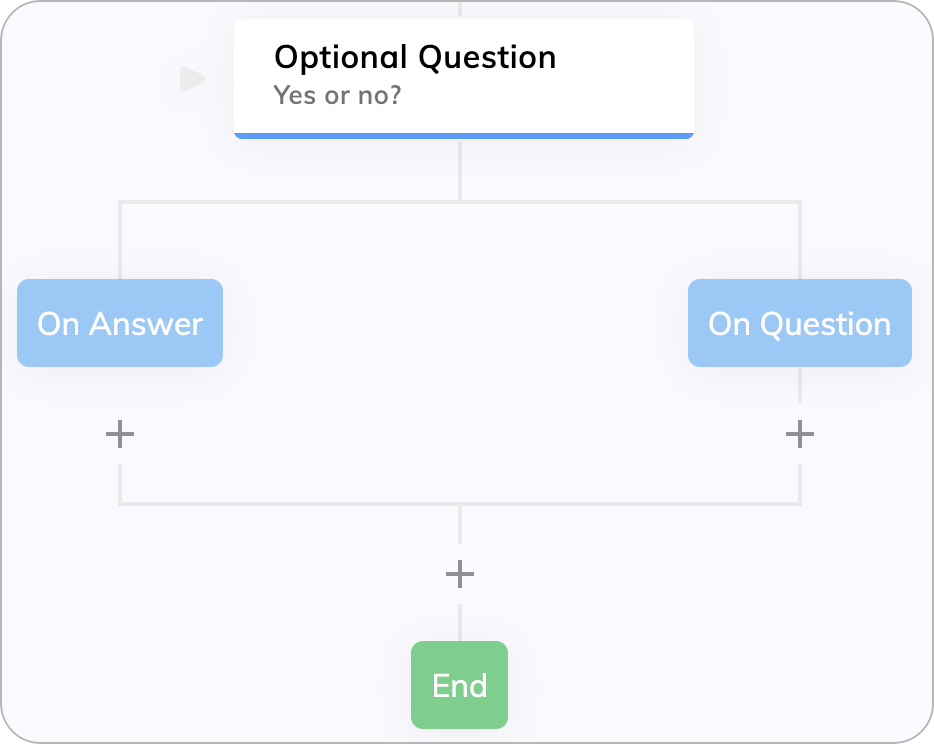Viewport: 934px width, 744px height.
Task: Click empty canvas between On Answer and On Question
Action: coord(456,334)
